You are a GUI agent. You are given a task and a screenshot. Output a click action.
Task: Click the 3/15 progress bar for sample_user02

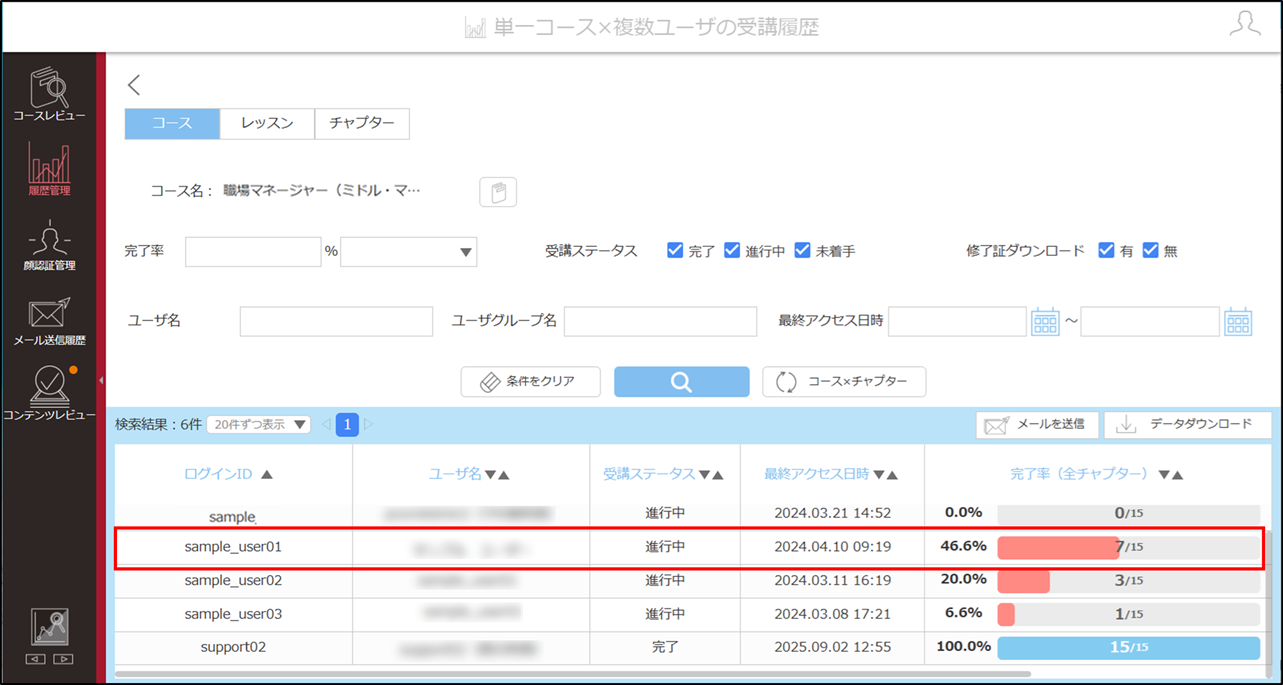[1128, 581]
